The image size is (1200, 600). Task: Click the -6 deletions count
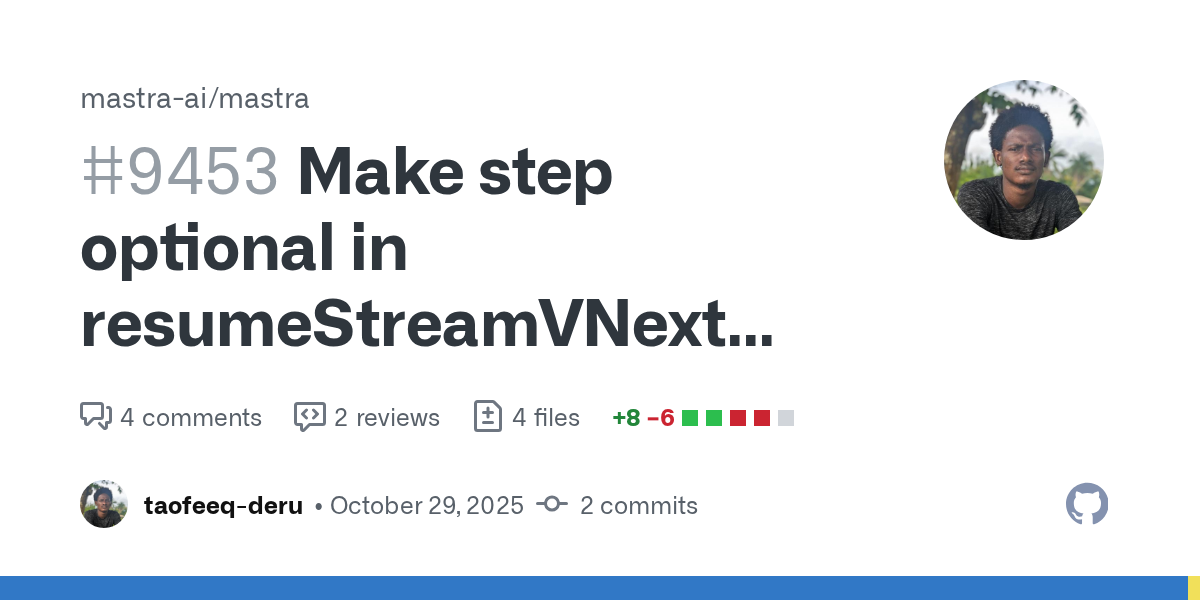(x=660, y=418)
